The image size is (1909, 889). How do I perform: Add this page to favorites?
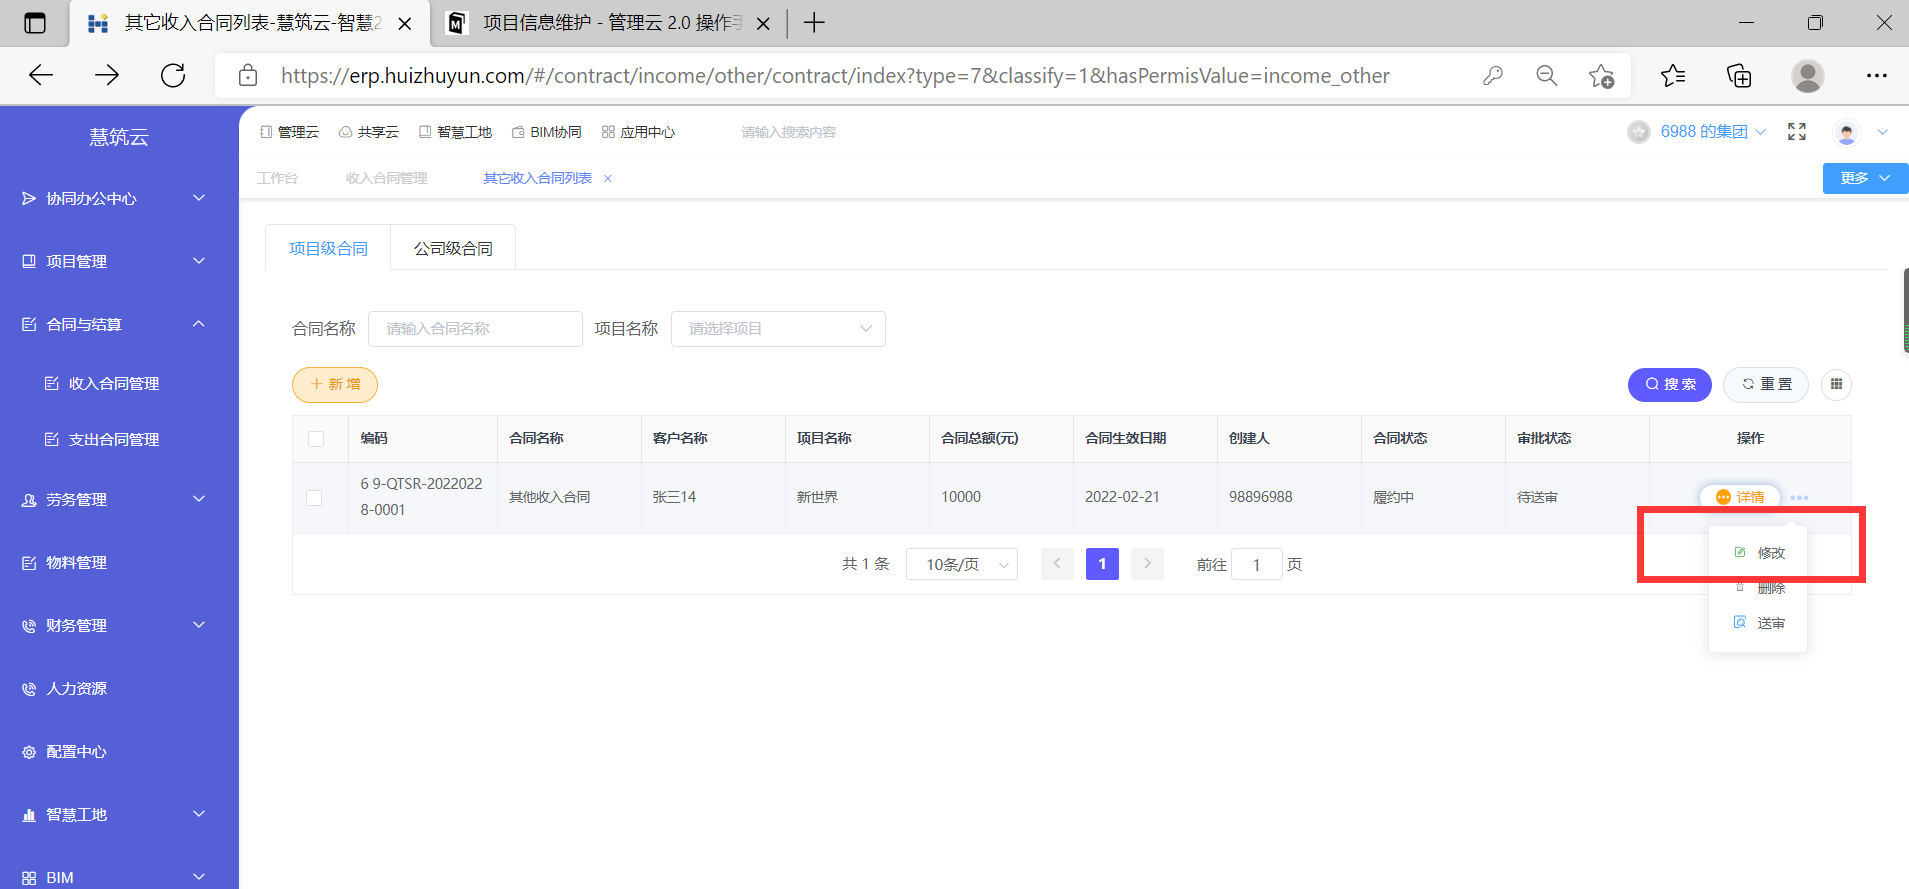(1601, 76)
